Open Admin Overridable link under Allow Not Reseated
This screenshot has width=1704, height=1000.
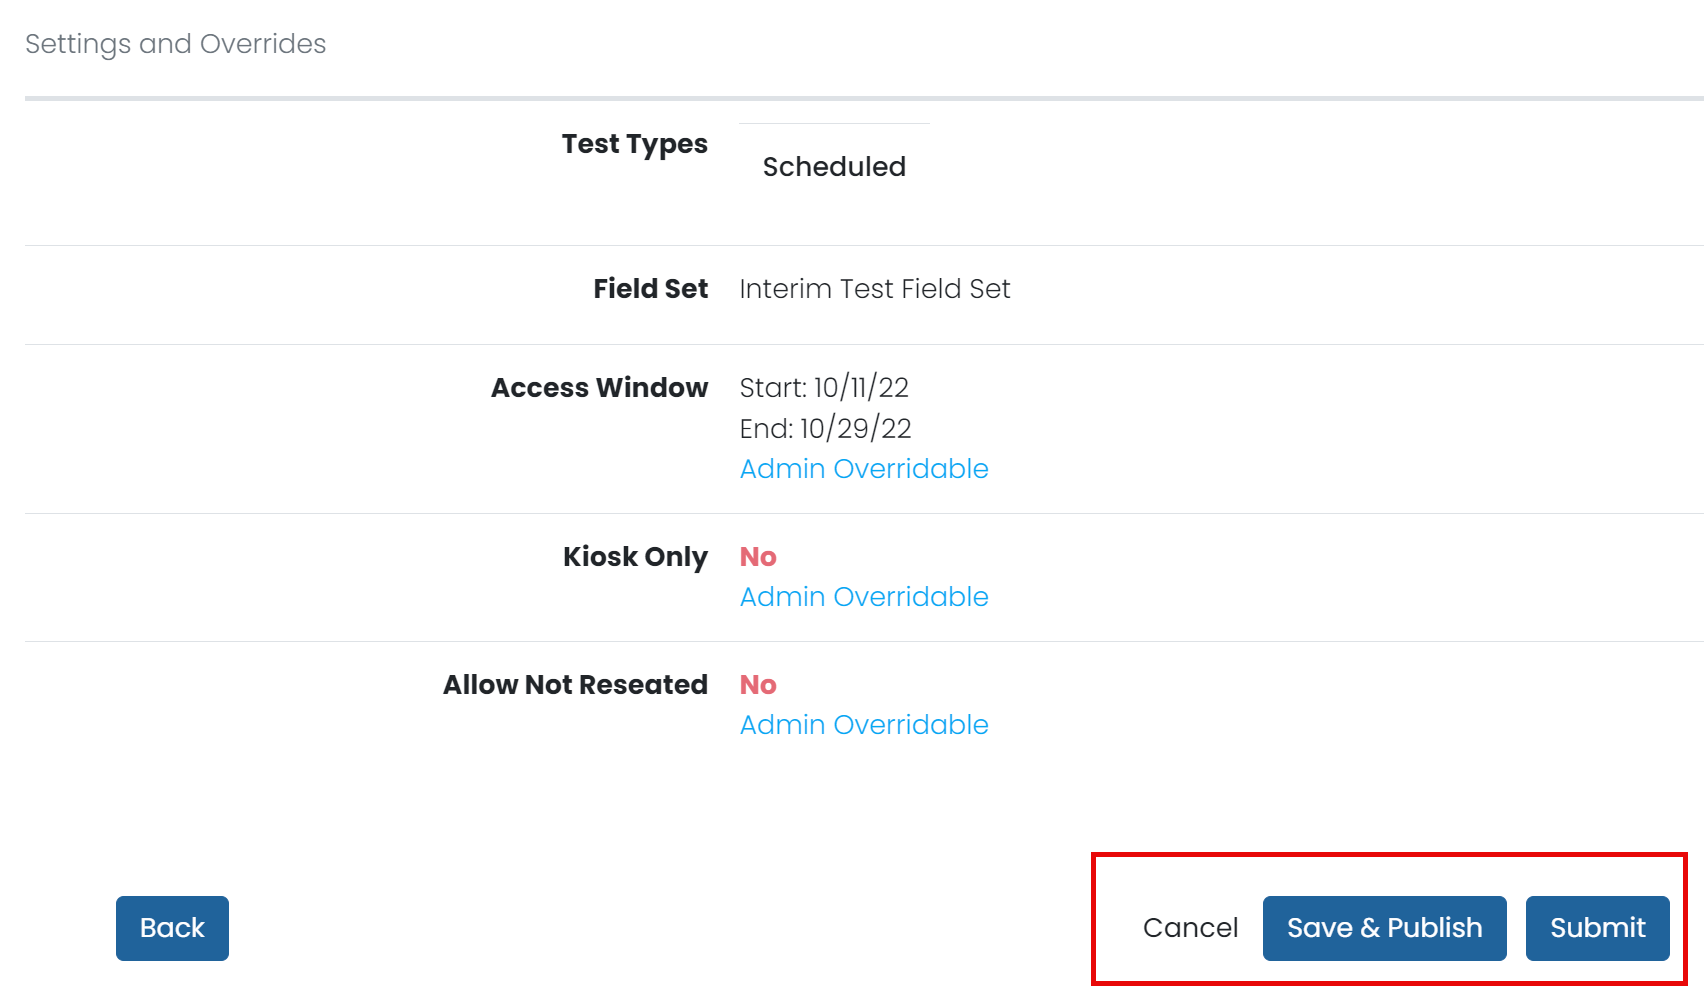pos(864,725)
